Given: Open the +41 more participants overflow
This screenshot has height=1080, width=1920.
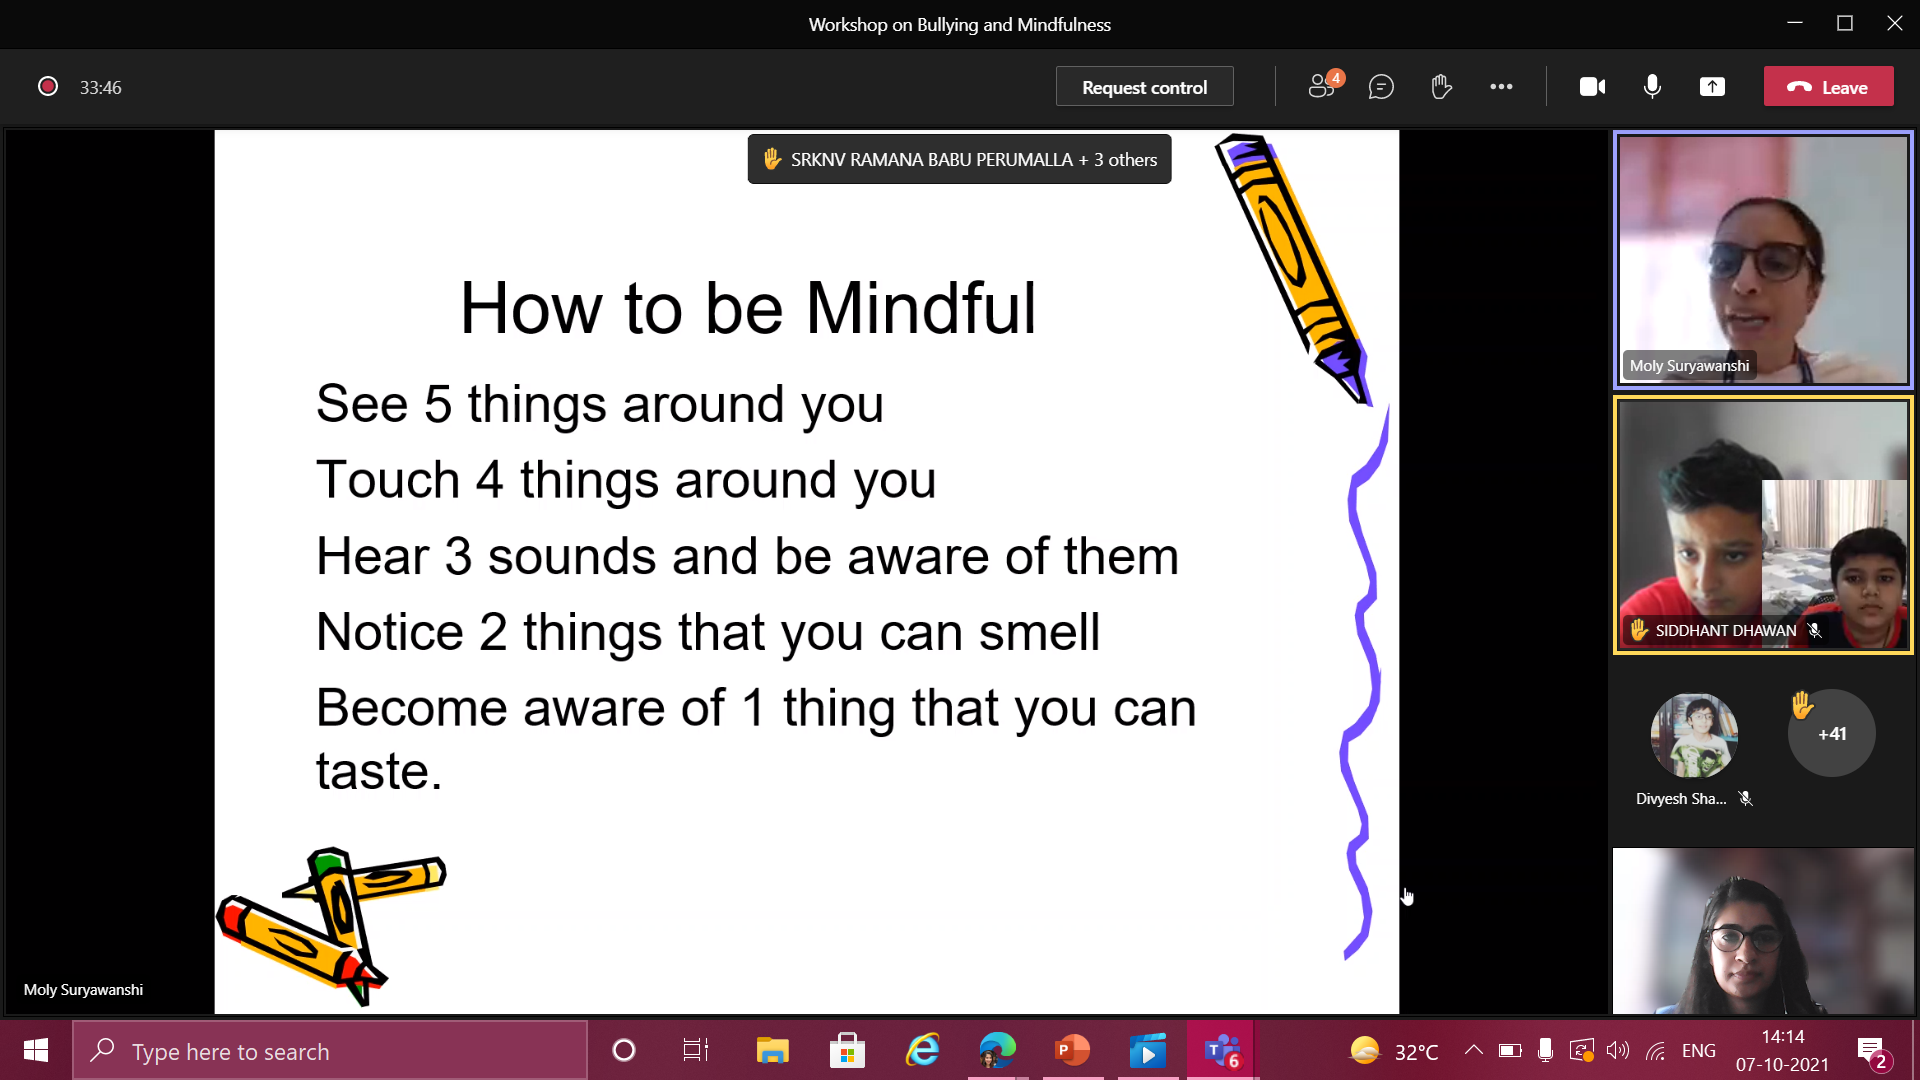Looking at the screenshot, I should tap(1831, 733).
